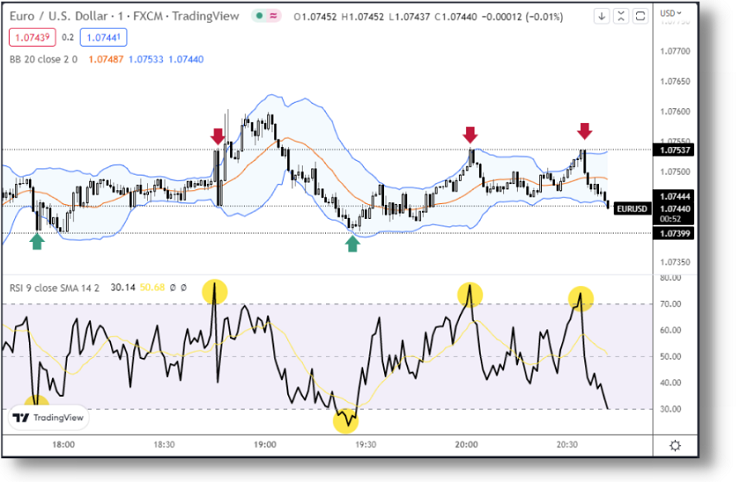Click the 1.07537 horizontal line price label

(674, 150)
